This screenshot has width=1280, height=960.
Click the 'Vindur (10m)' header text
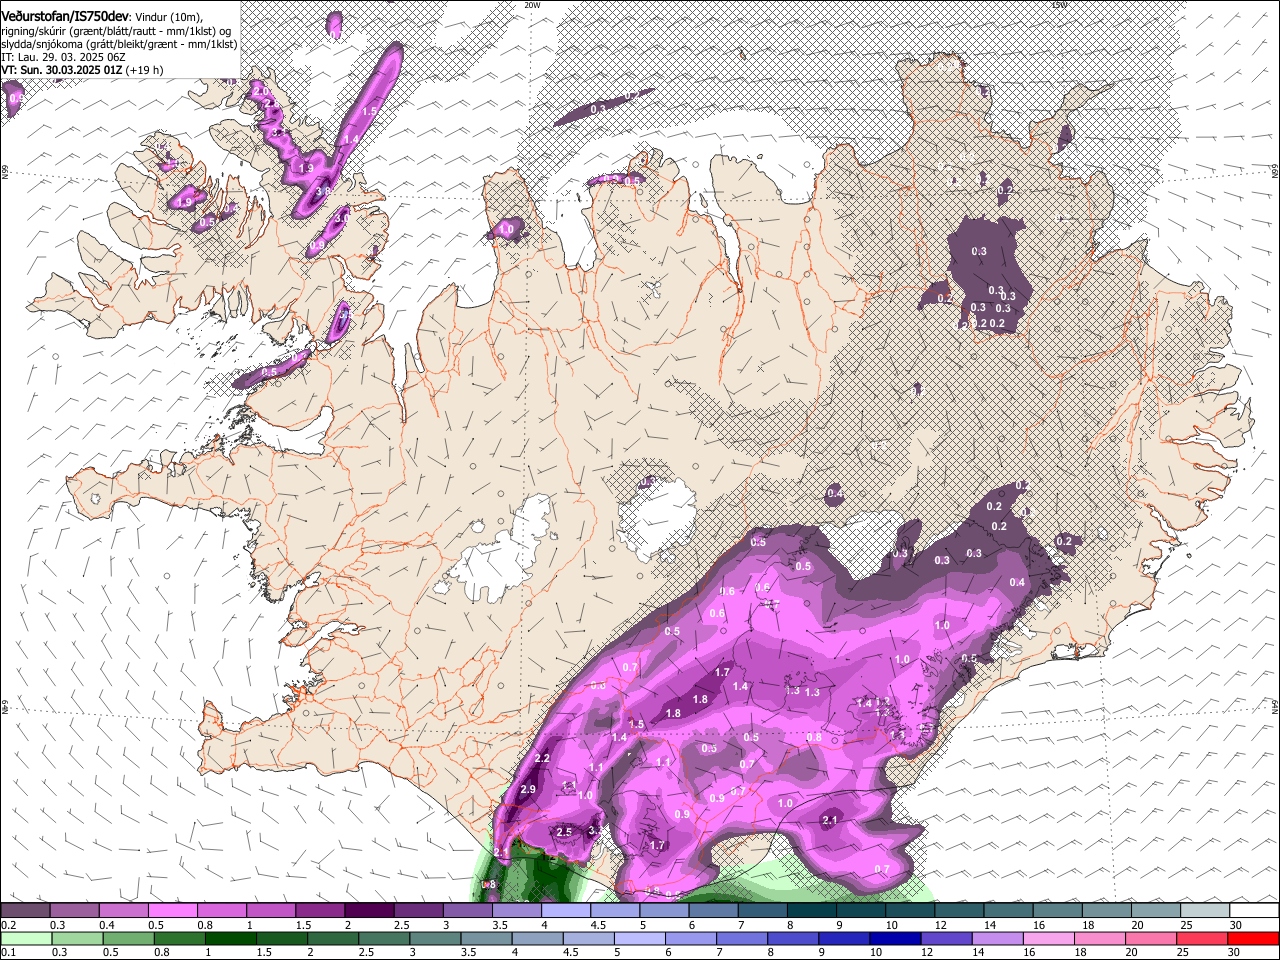click(168, 17)
